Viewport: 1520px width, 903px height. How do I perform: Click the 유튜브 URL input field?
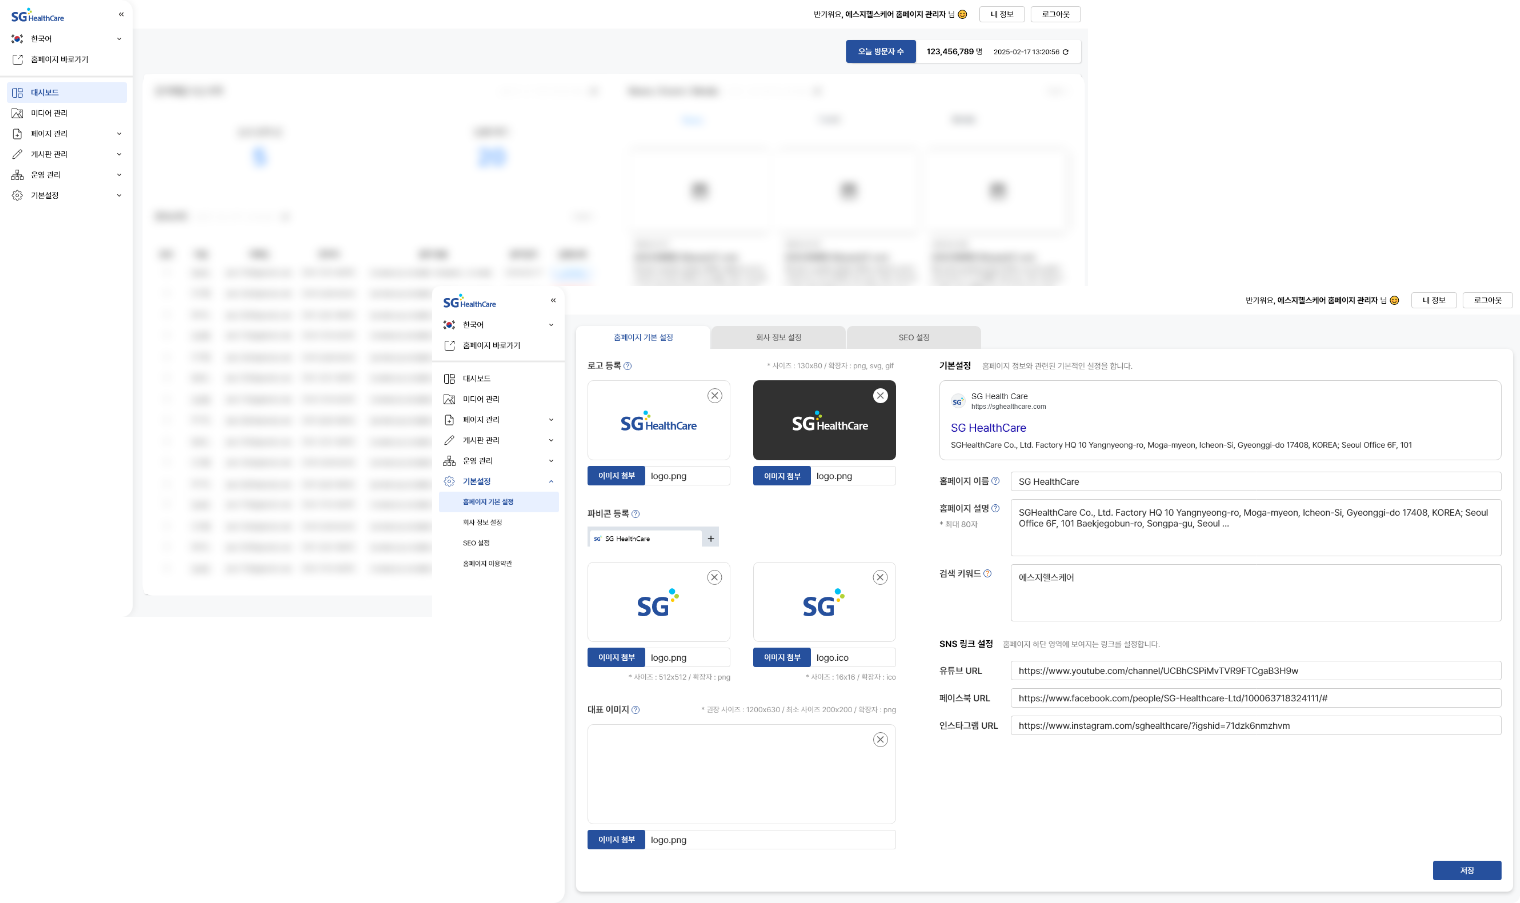1255,671
